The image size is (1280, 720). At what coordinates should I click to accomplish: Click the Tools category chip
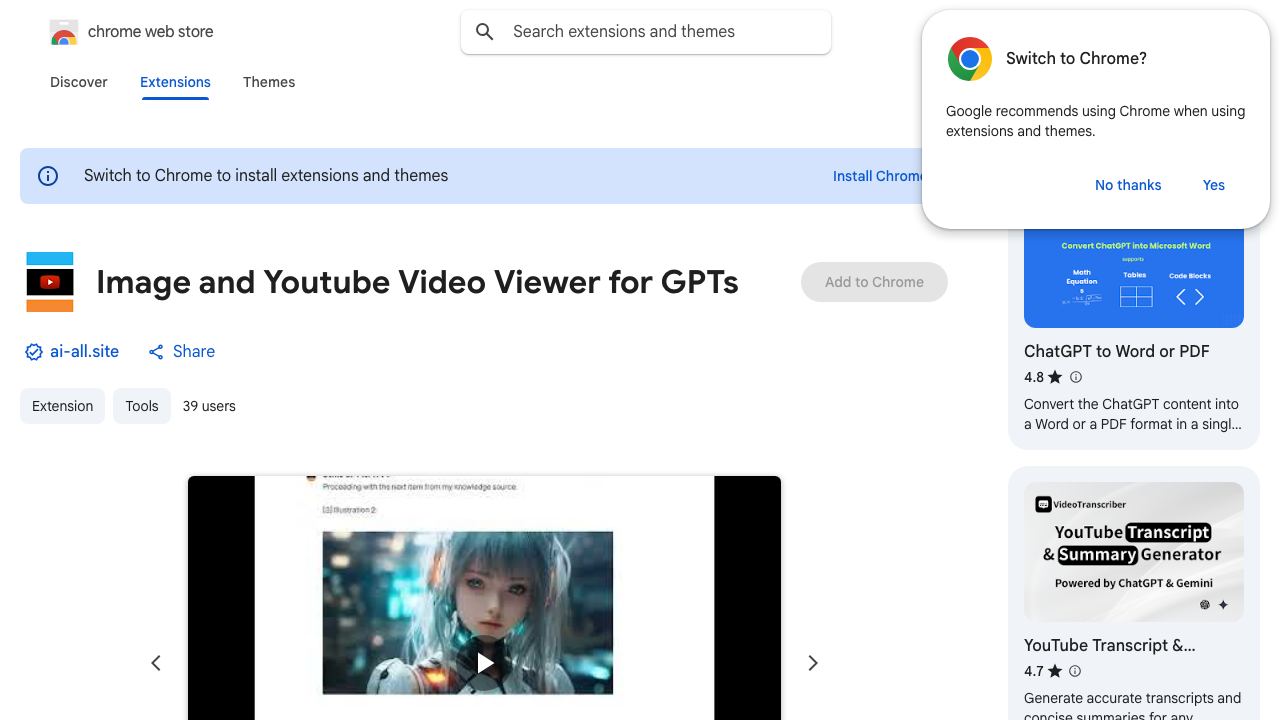(x=142, y=406)
